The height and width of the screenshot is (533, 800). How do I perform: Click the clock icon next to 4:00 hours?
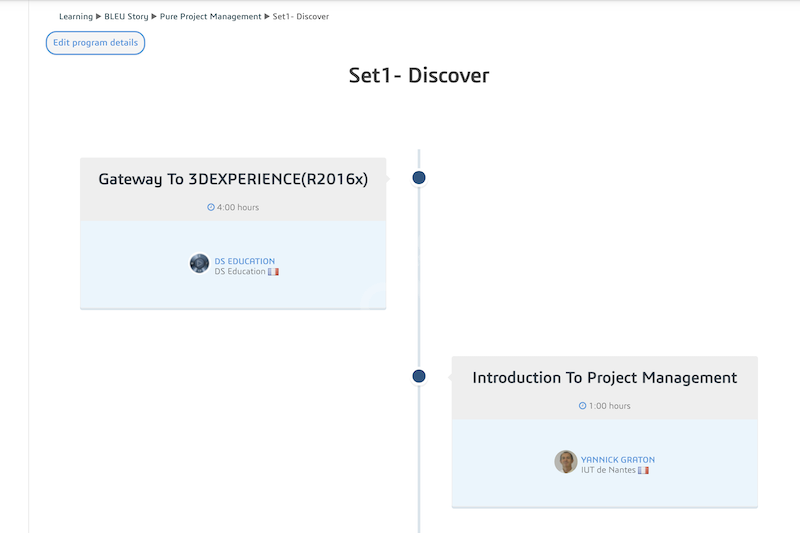click(211, 207)
